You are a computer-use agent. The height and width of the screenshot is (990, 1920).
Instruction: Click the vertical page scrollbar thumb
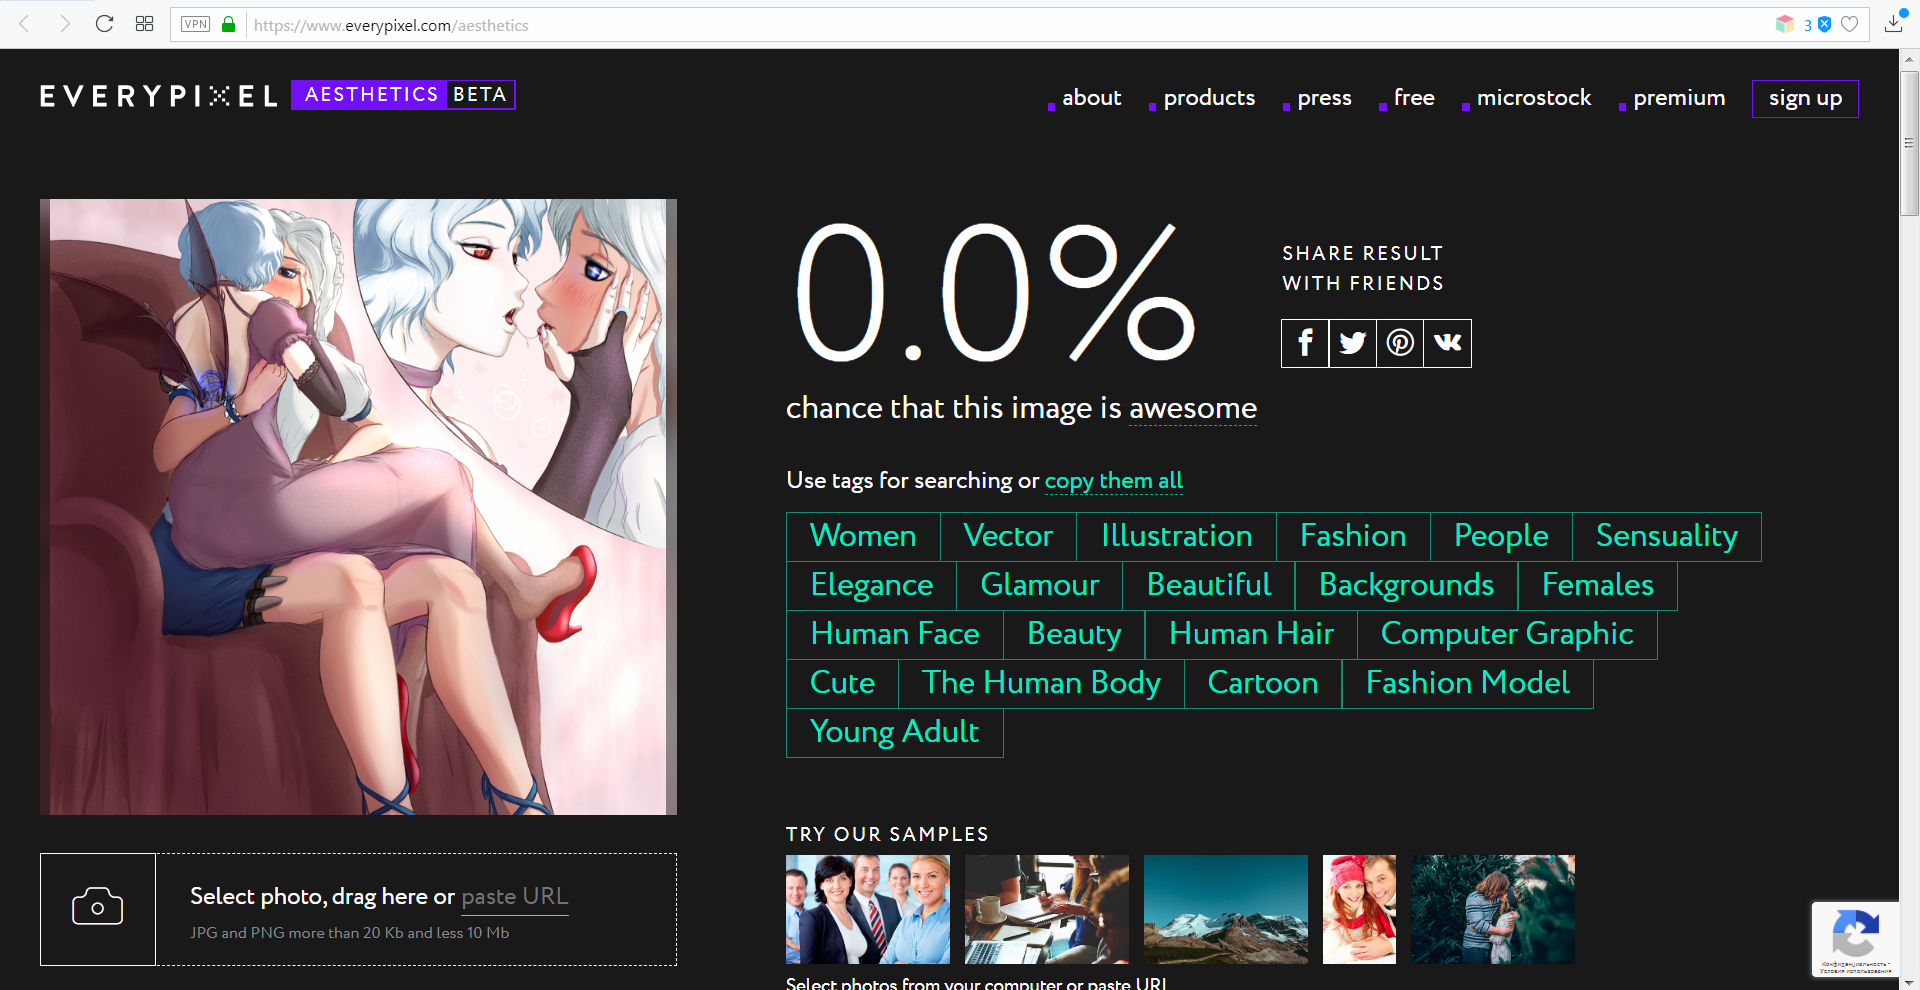(1909, 143)
